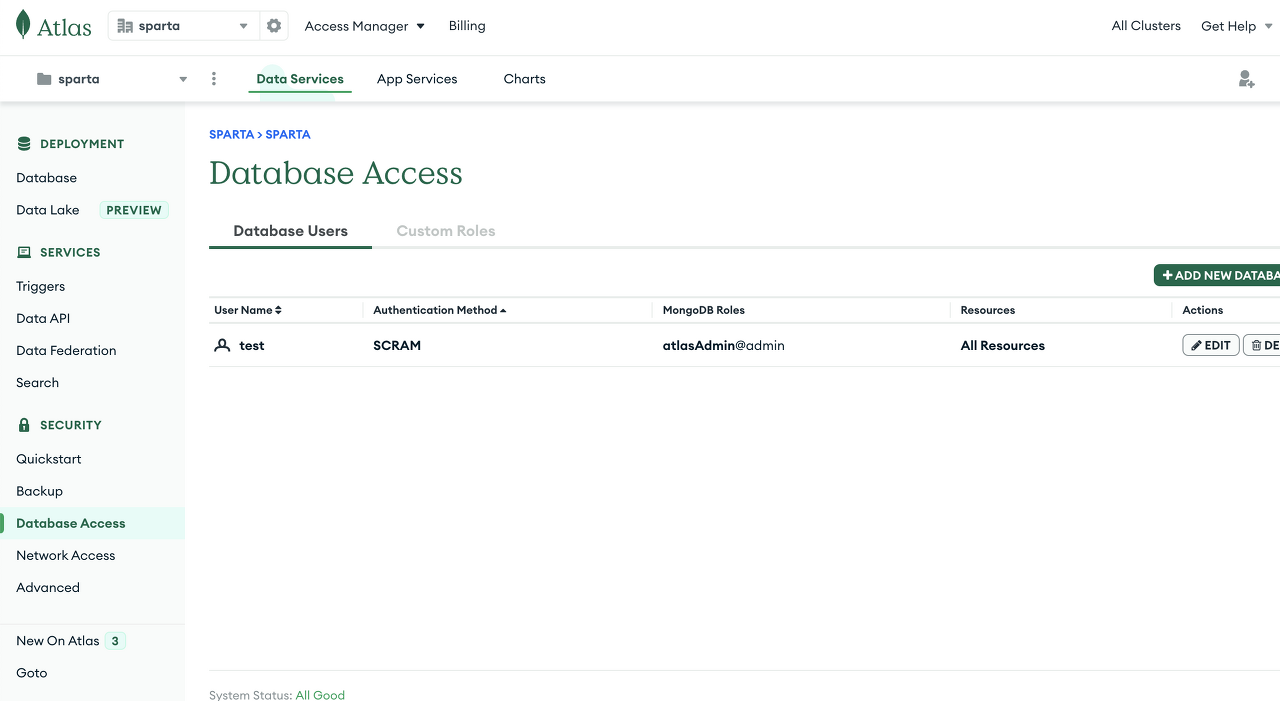Click the atlasAdmin@admin role cell
Image resolution: width=1280 pixels, height=701 pixels.
(x=724, y=345)
